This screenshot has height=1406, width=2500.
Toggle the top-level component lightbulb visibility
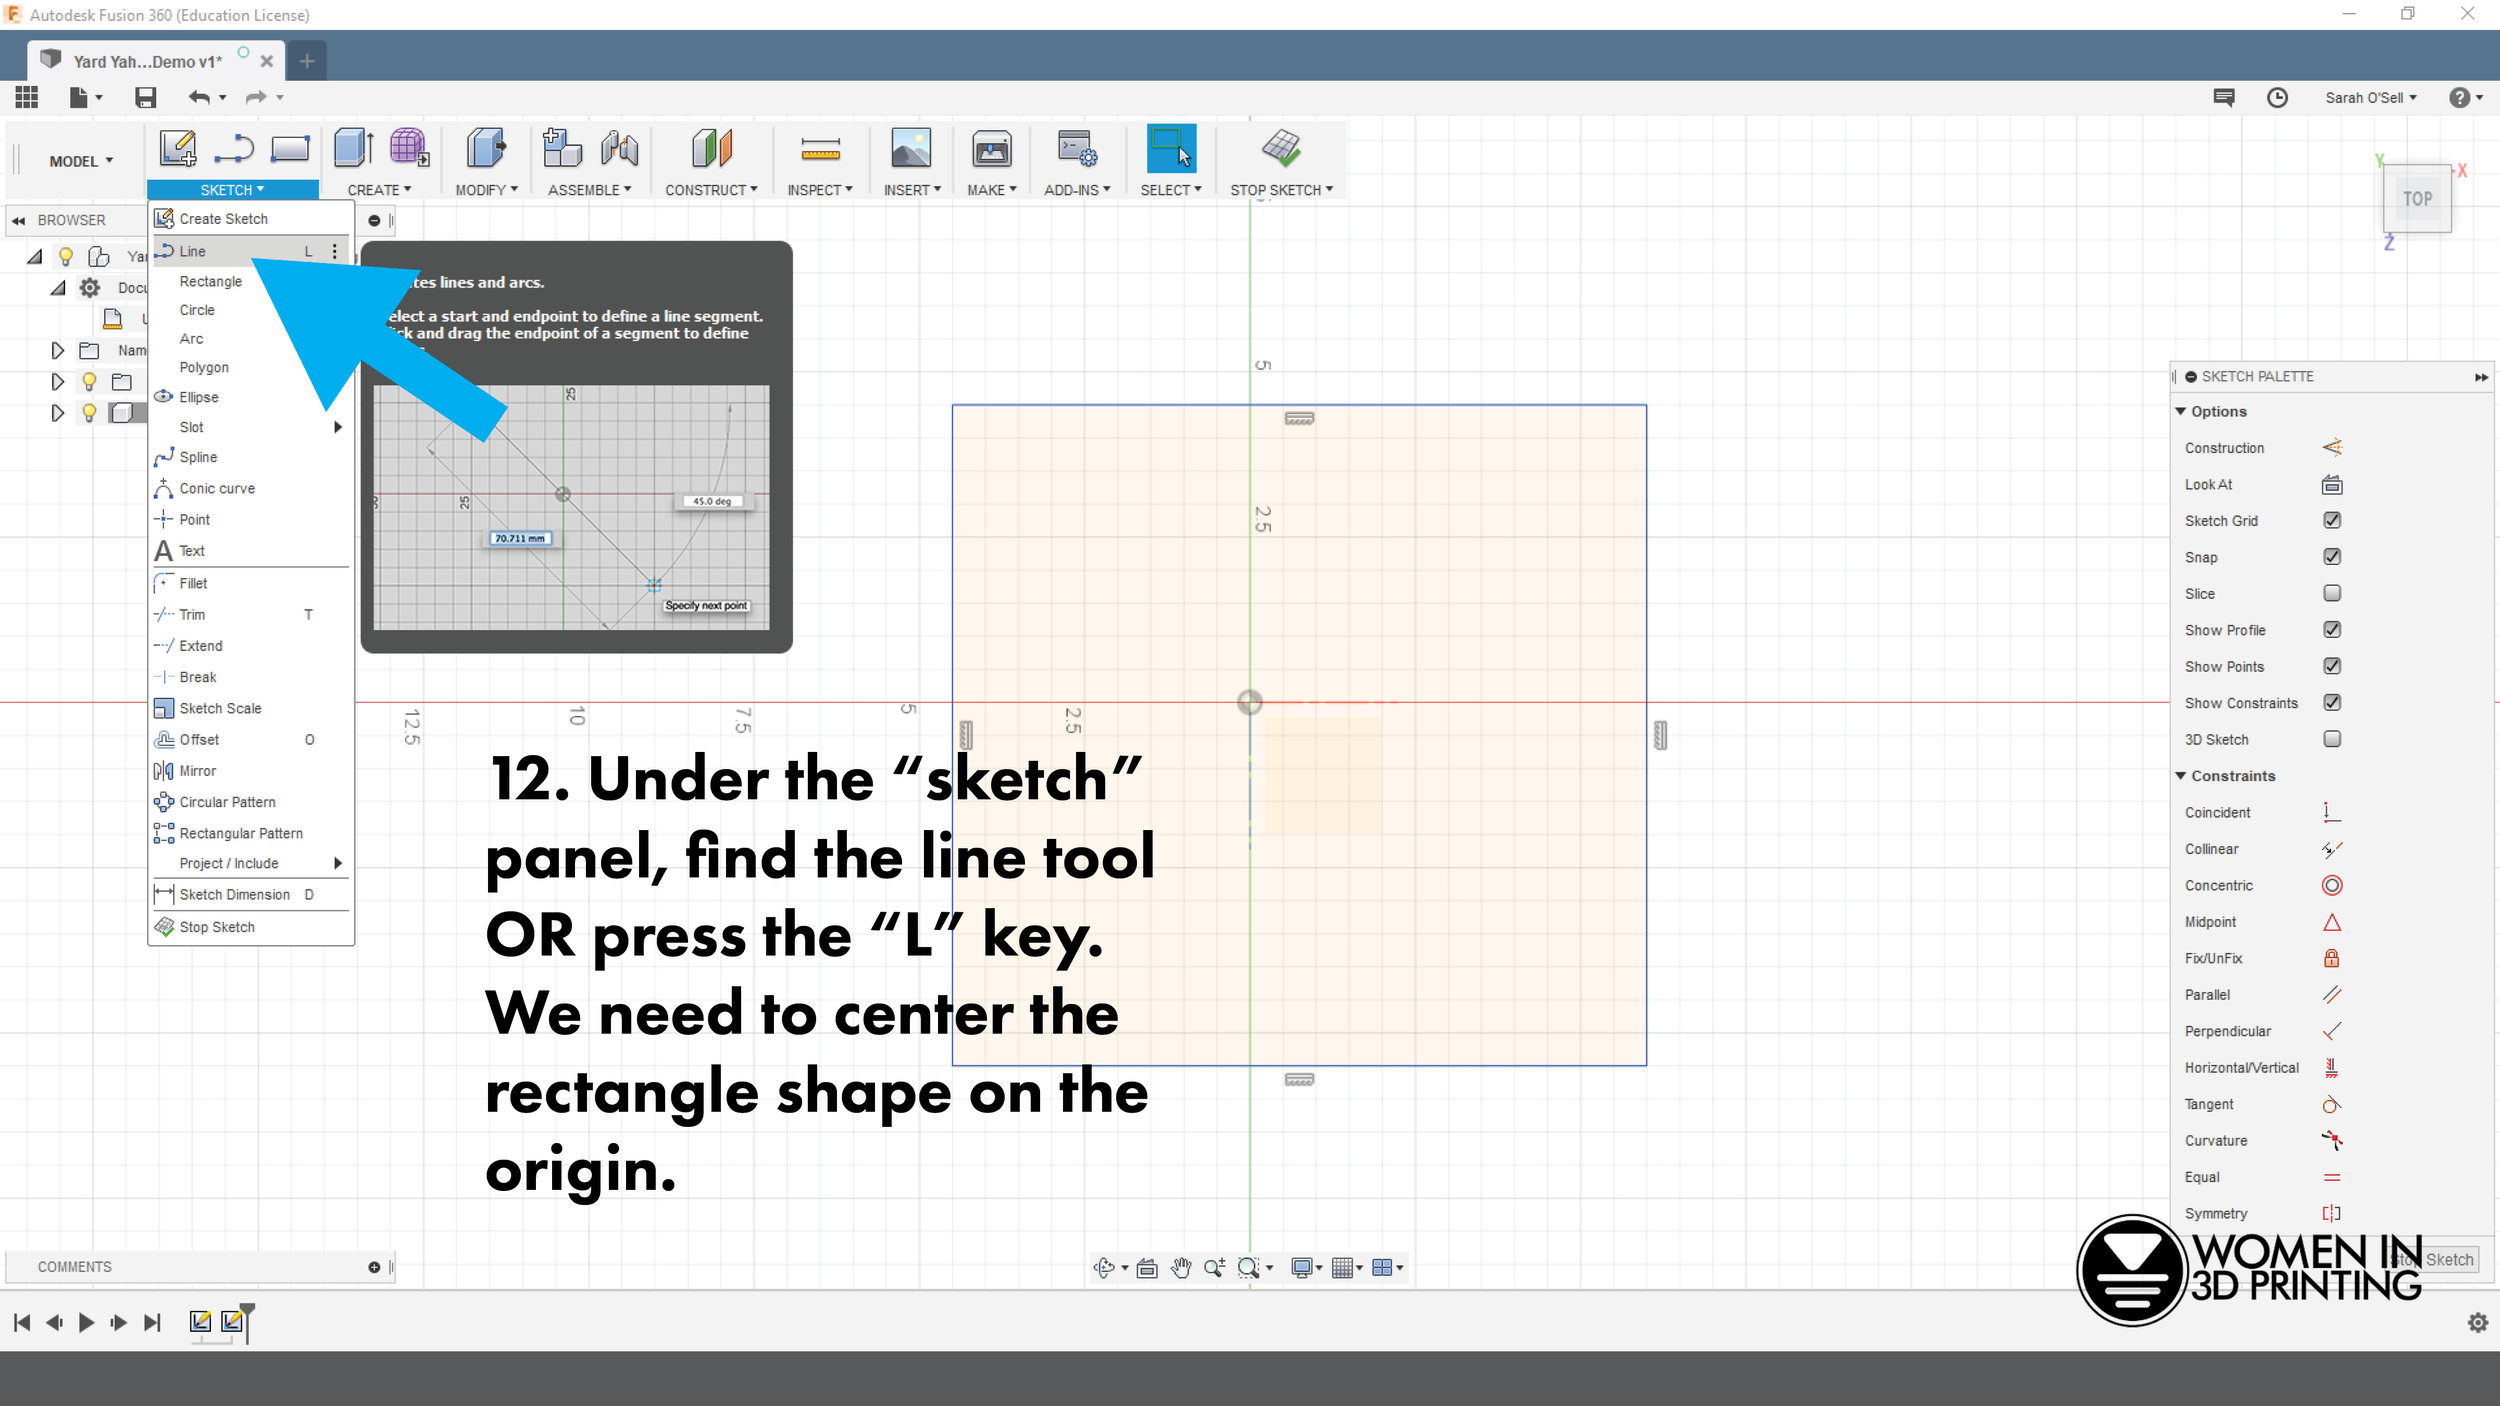pos(66,256)
